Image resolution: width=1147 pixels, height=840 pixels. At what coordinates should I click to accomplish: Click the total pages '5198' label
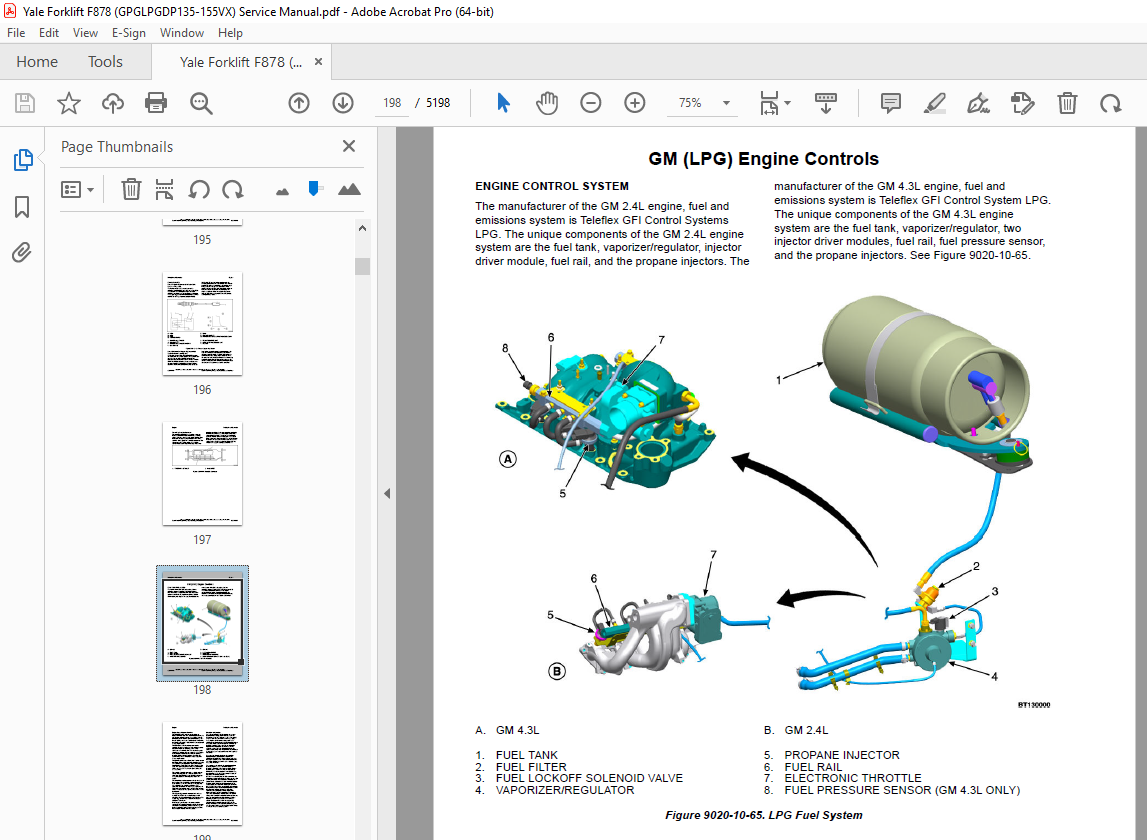coord(438,103)
